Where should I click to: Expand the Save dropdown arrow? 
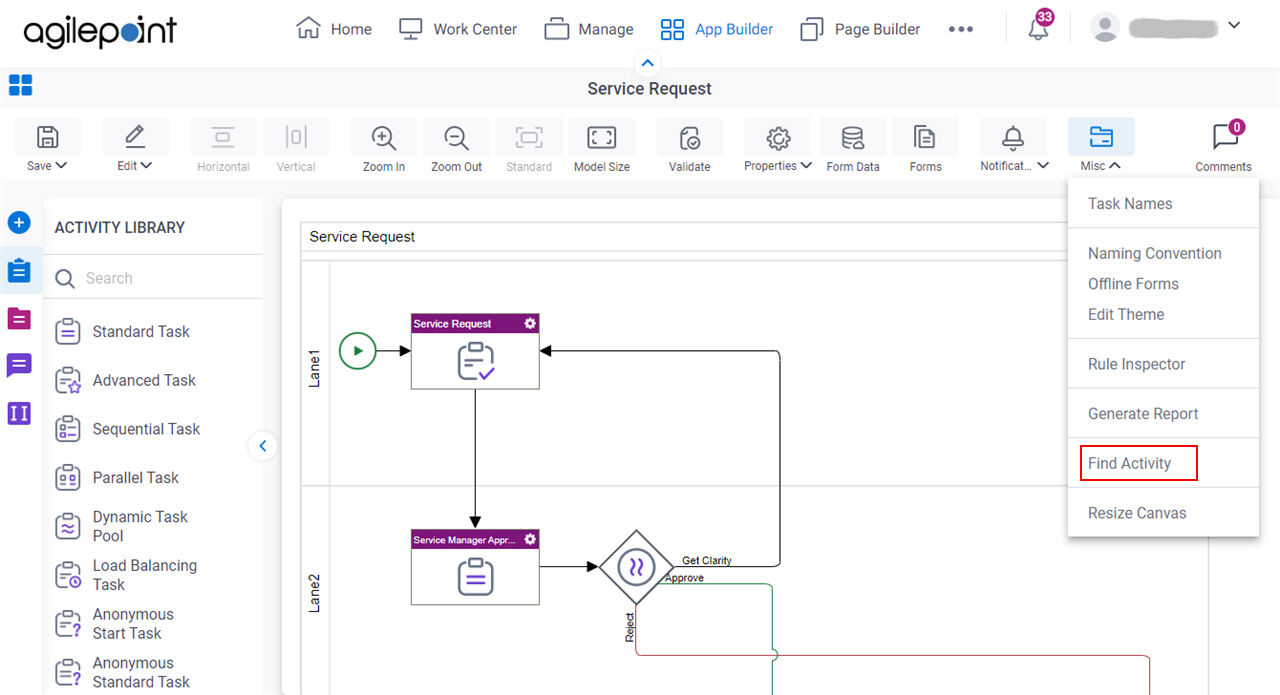click(61, 166)
